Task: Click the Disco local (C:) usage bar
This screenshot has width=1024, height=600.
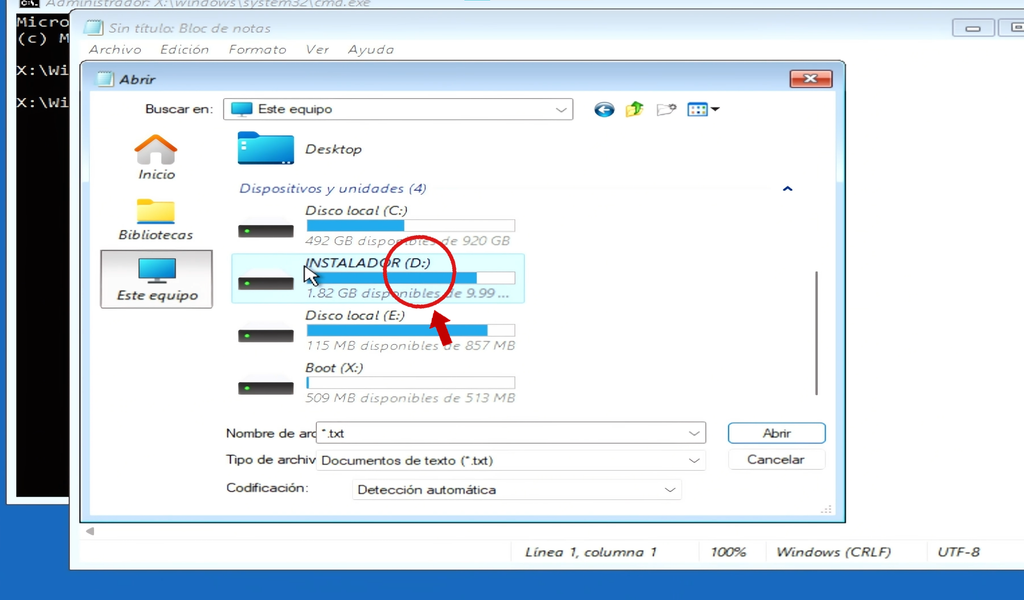Action: pos(411,226)
